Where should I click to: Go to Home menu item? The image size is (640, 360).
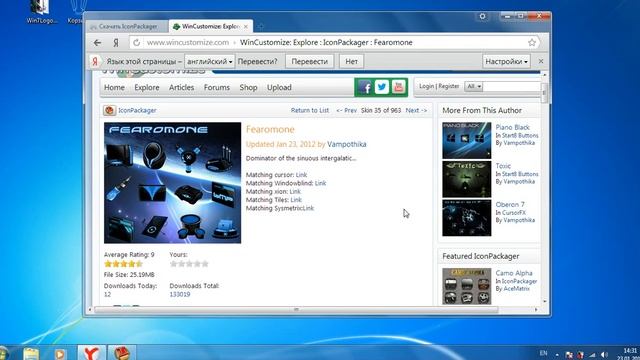(114, 87)
